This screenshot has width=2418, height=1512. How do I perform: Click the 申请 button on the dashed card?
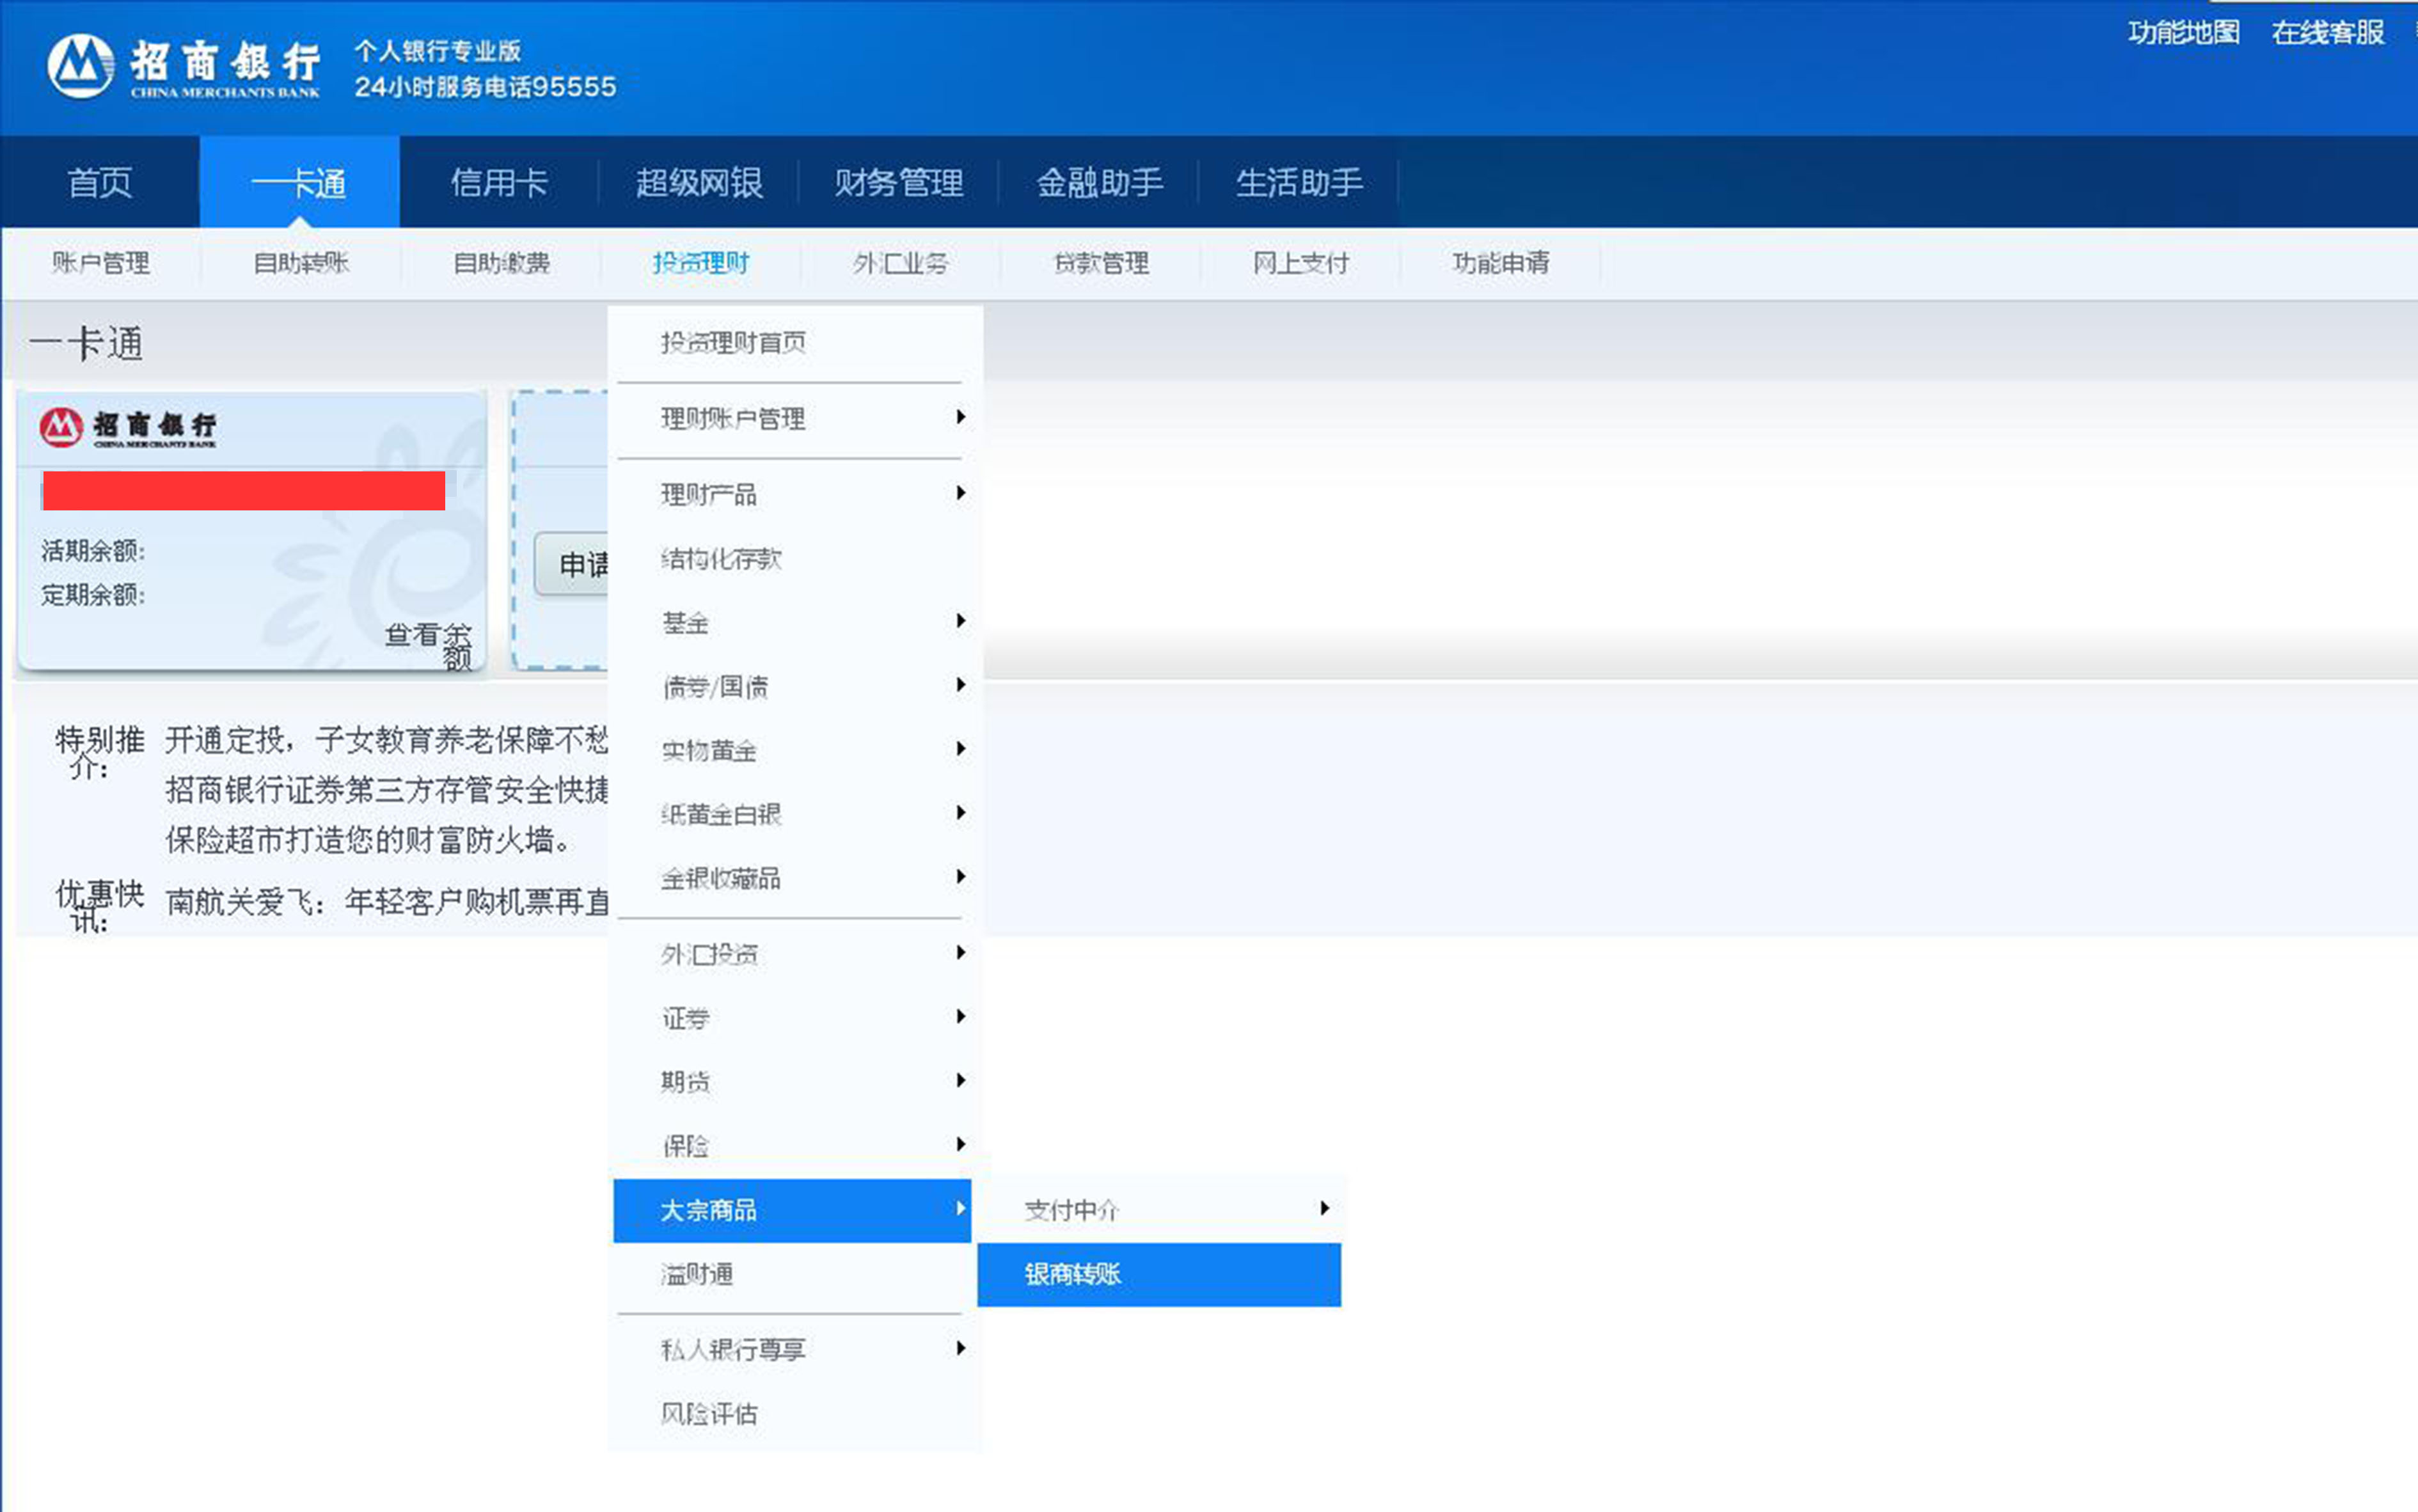572,565
